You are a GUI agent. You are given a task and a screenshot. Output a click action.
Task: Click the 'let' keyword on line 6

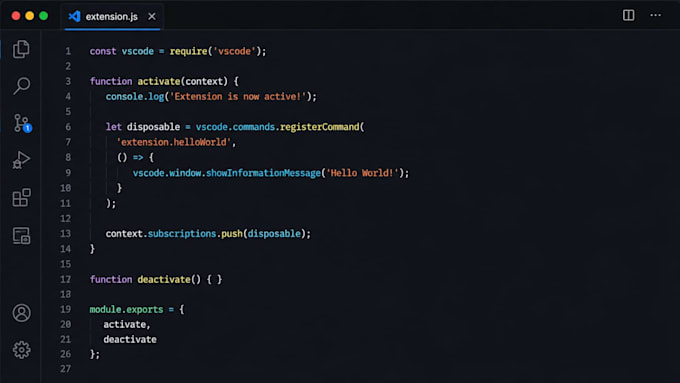point(114,127)
